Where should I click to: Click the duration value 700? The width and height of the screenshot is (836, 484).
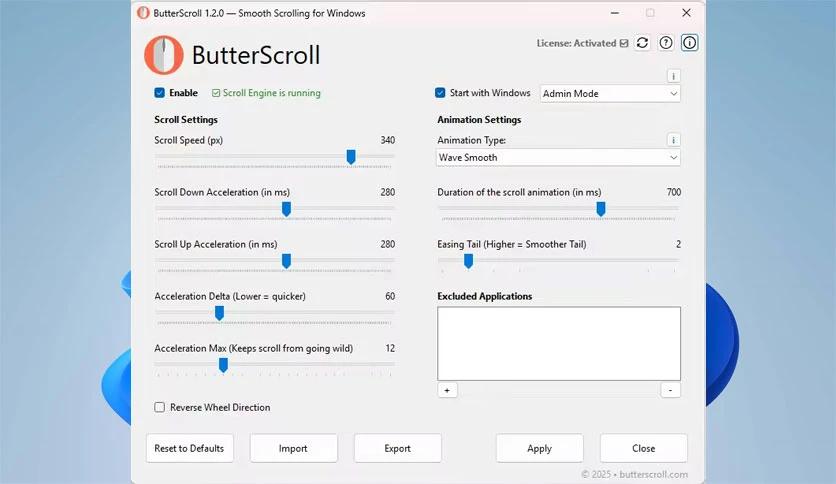point(673,192)
